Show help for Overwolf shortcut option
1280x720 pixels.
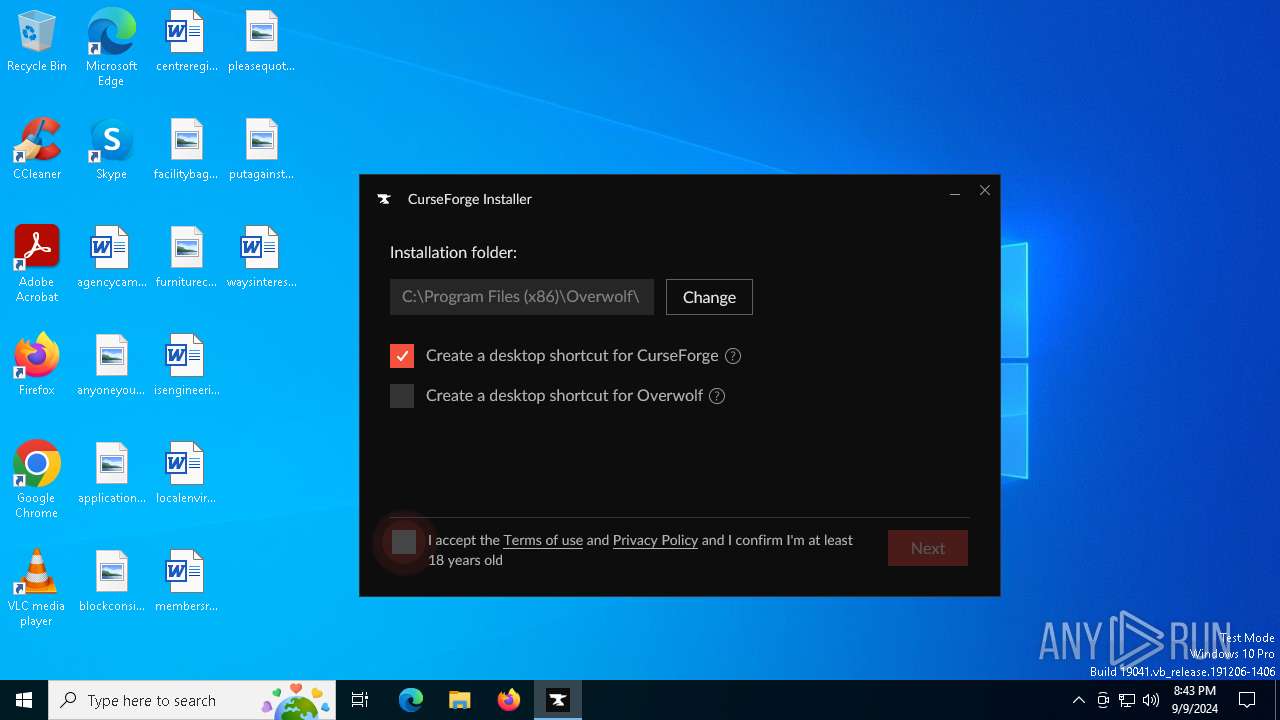tap(717, 396)
